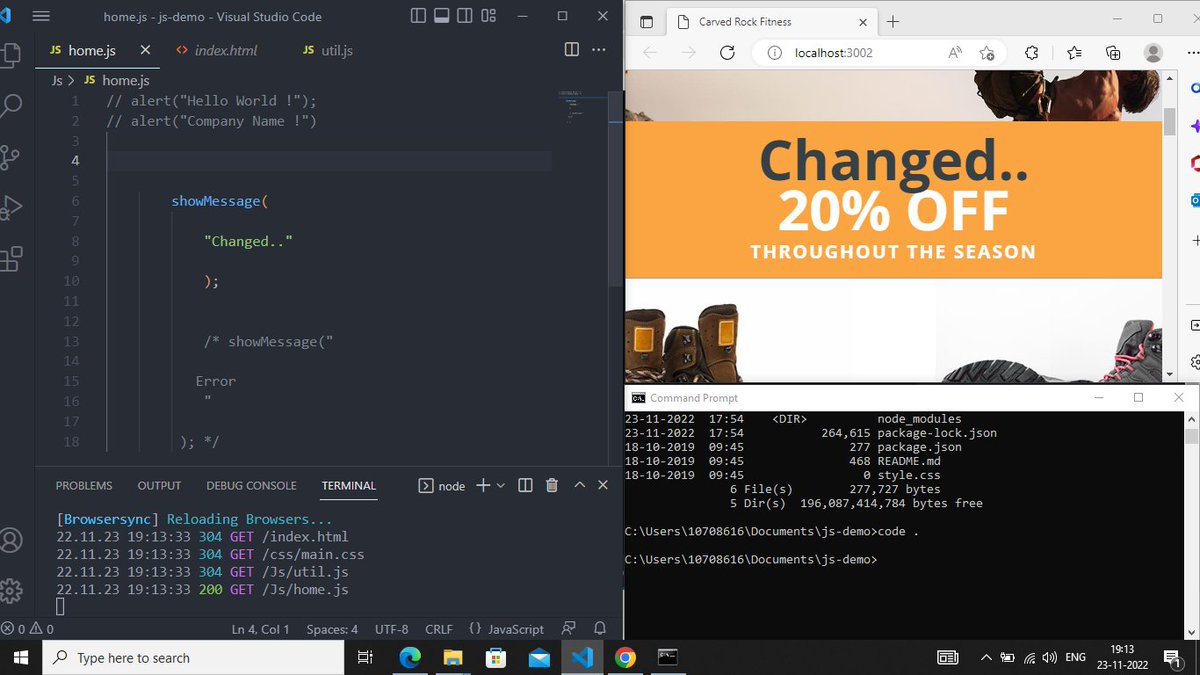
Task: Split the terminal pane
Action: [526, 485]
